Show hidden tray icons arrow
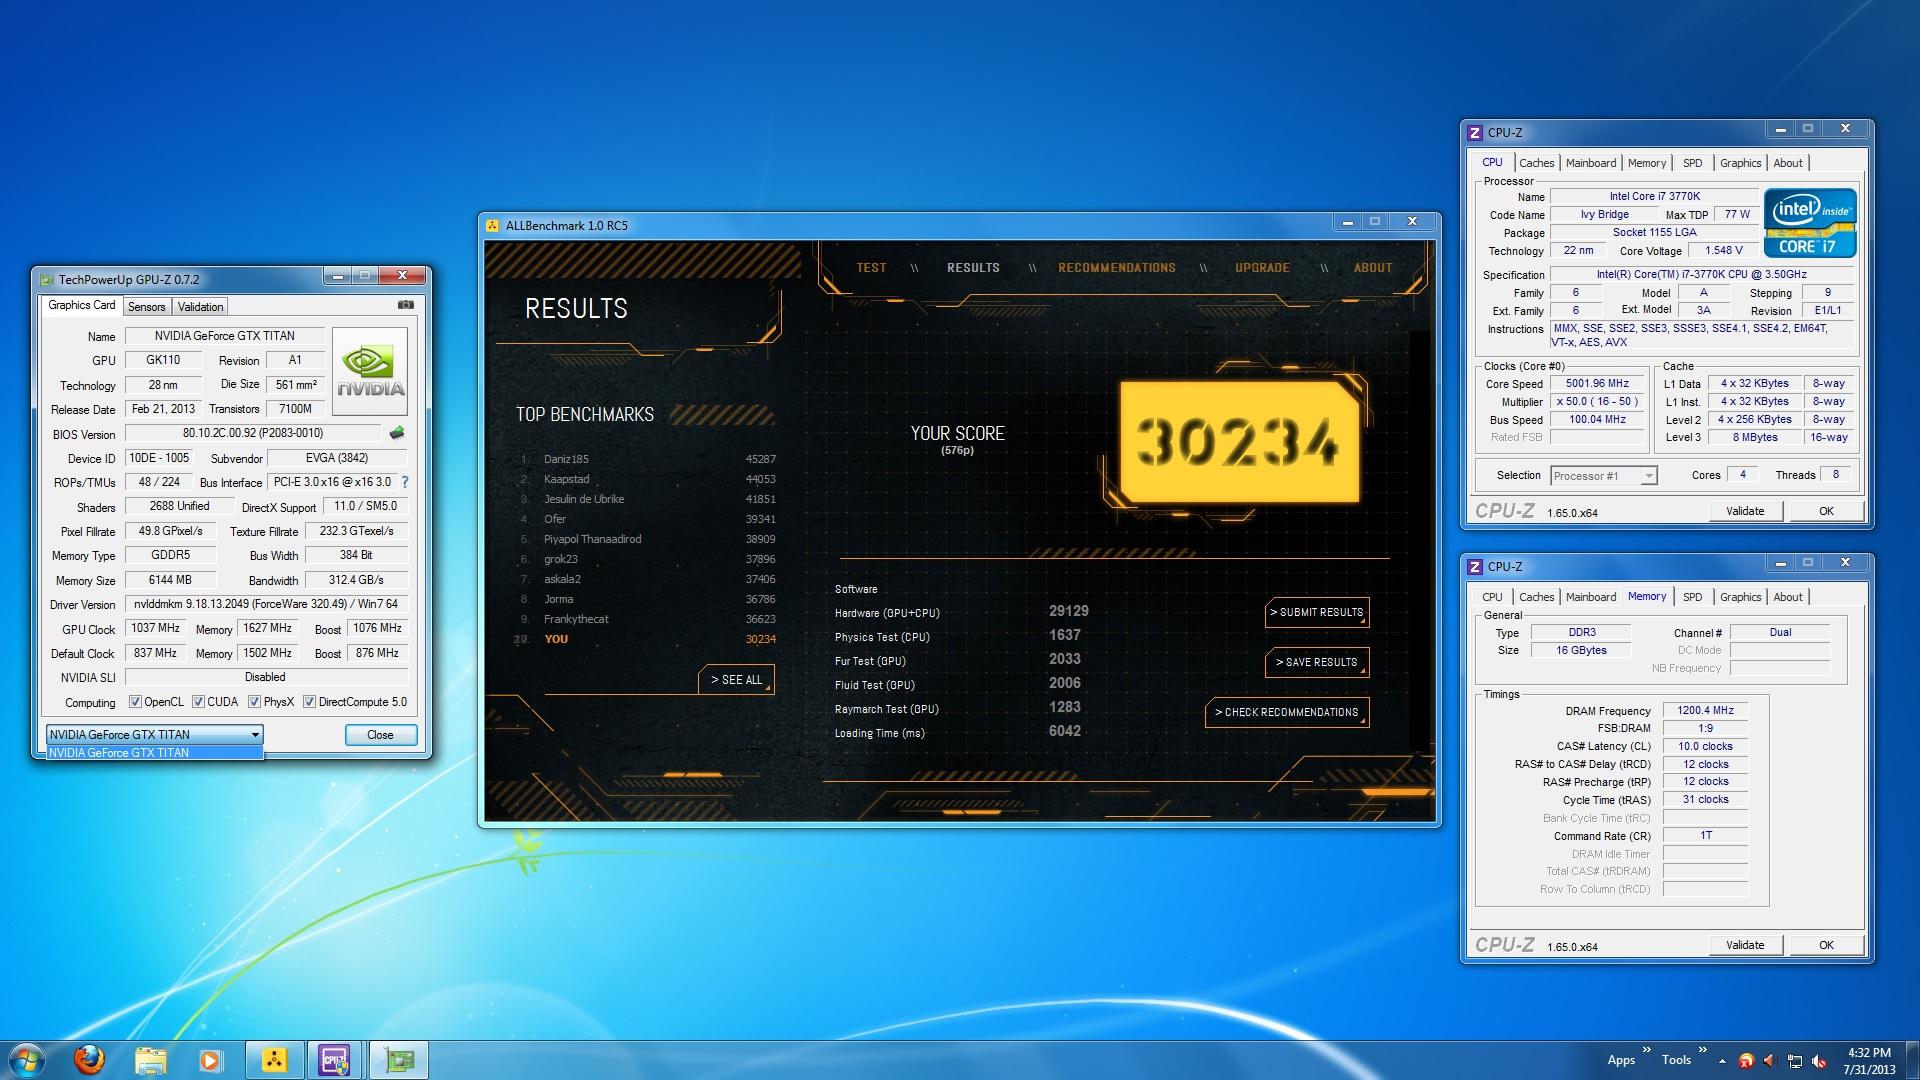 coord(1722,1060)
